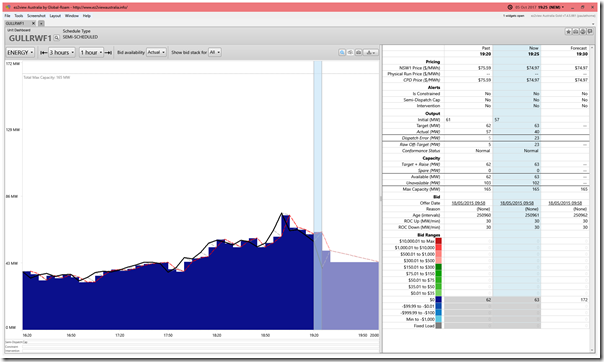Click the favourite star icon in dashboard header
This screenshot has height=362, width=604.
[x=568, y=32]
